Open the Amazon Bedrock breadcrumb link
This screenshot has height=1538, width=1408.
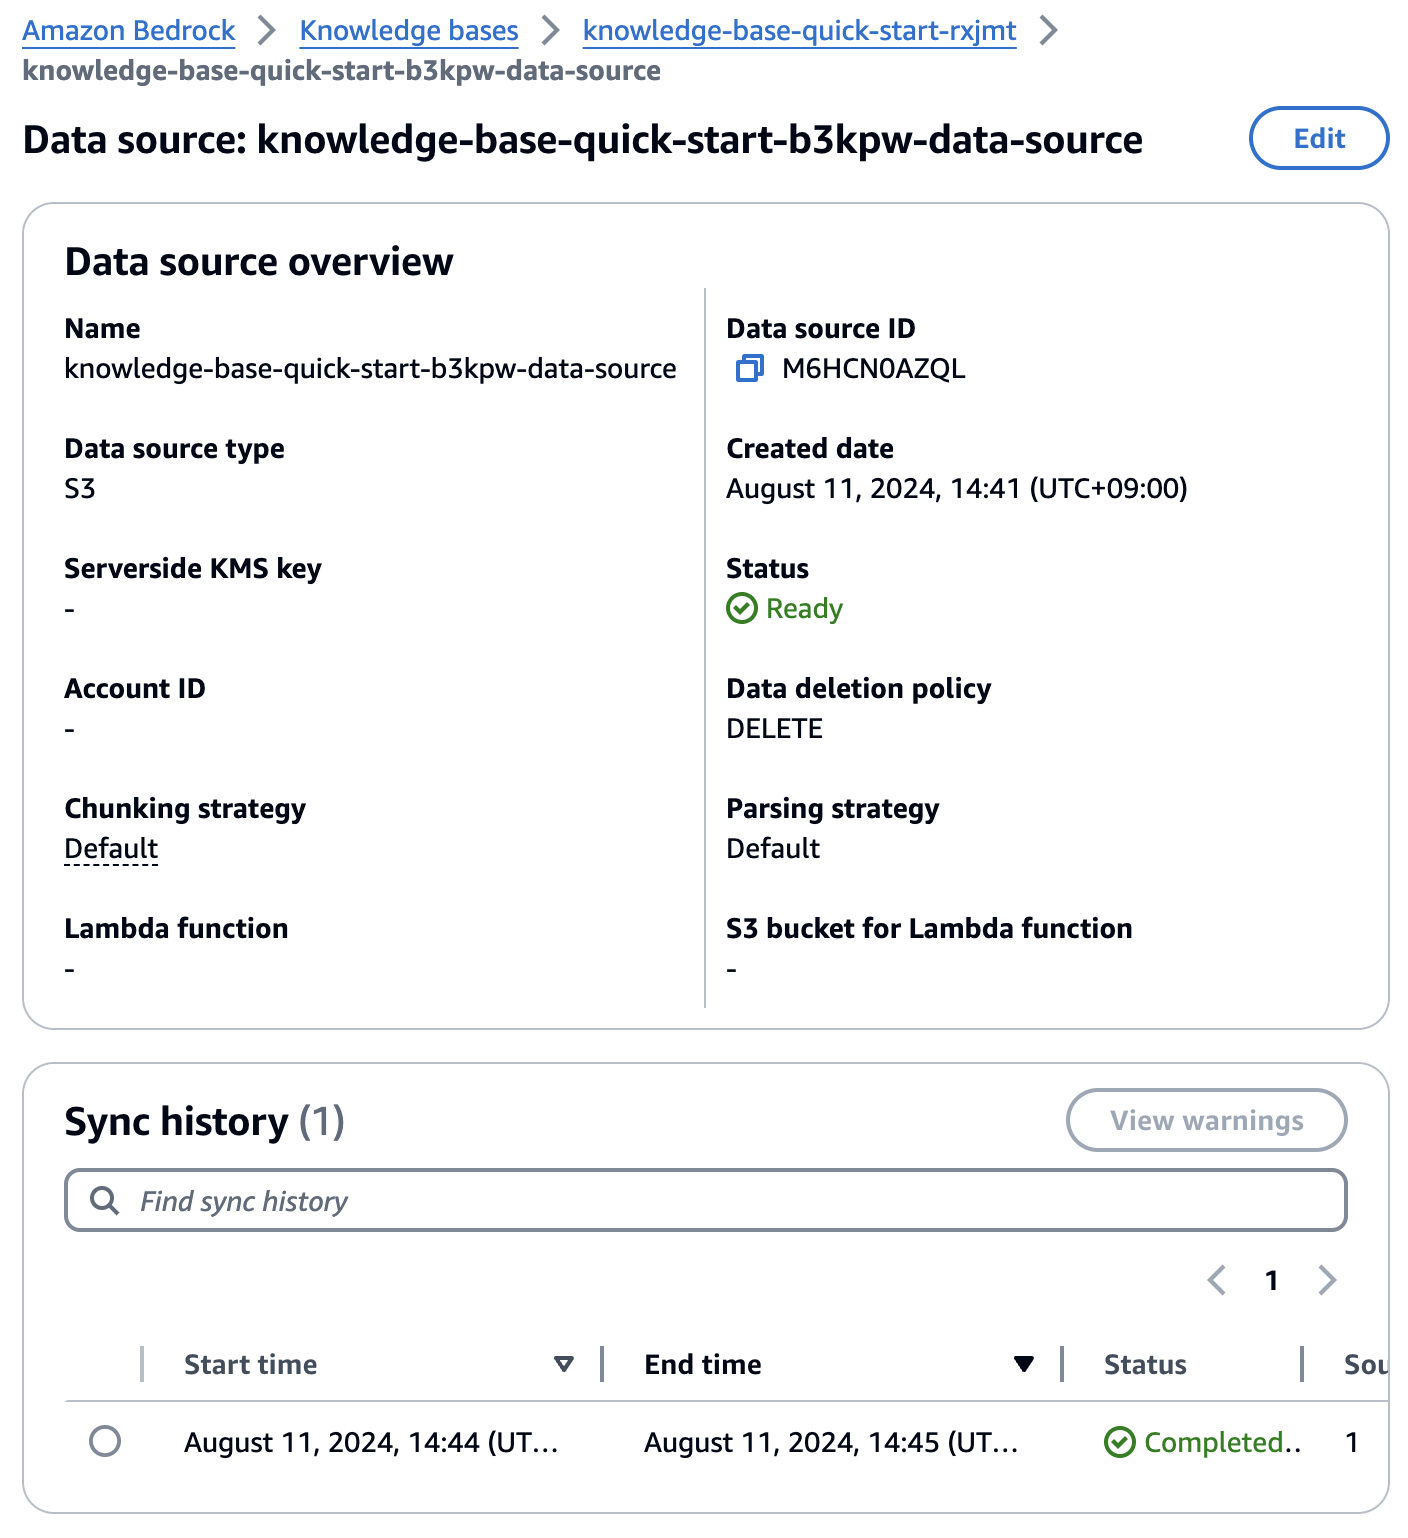coord(129,31)
